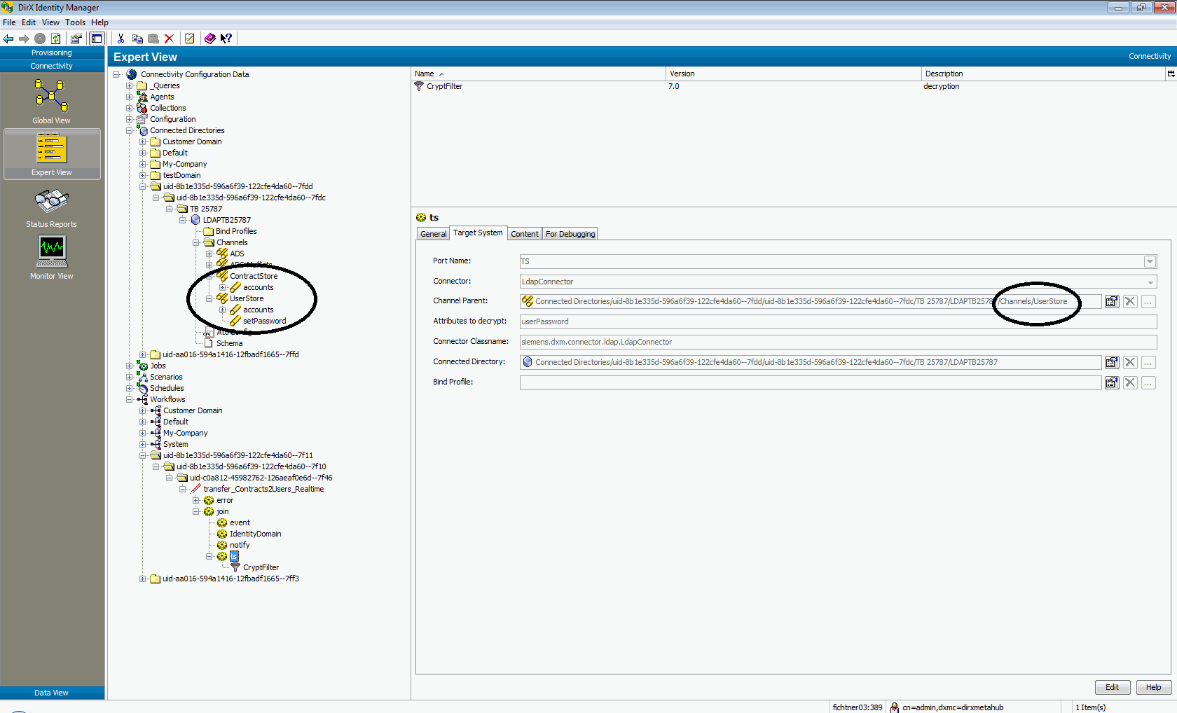Click the red Delete X toolbar icon
The image size is (1177, 713).
pos(170,38)
